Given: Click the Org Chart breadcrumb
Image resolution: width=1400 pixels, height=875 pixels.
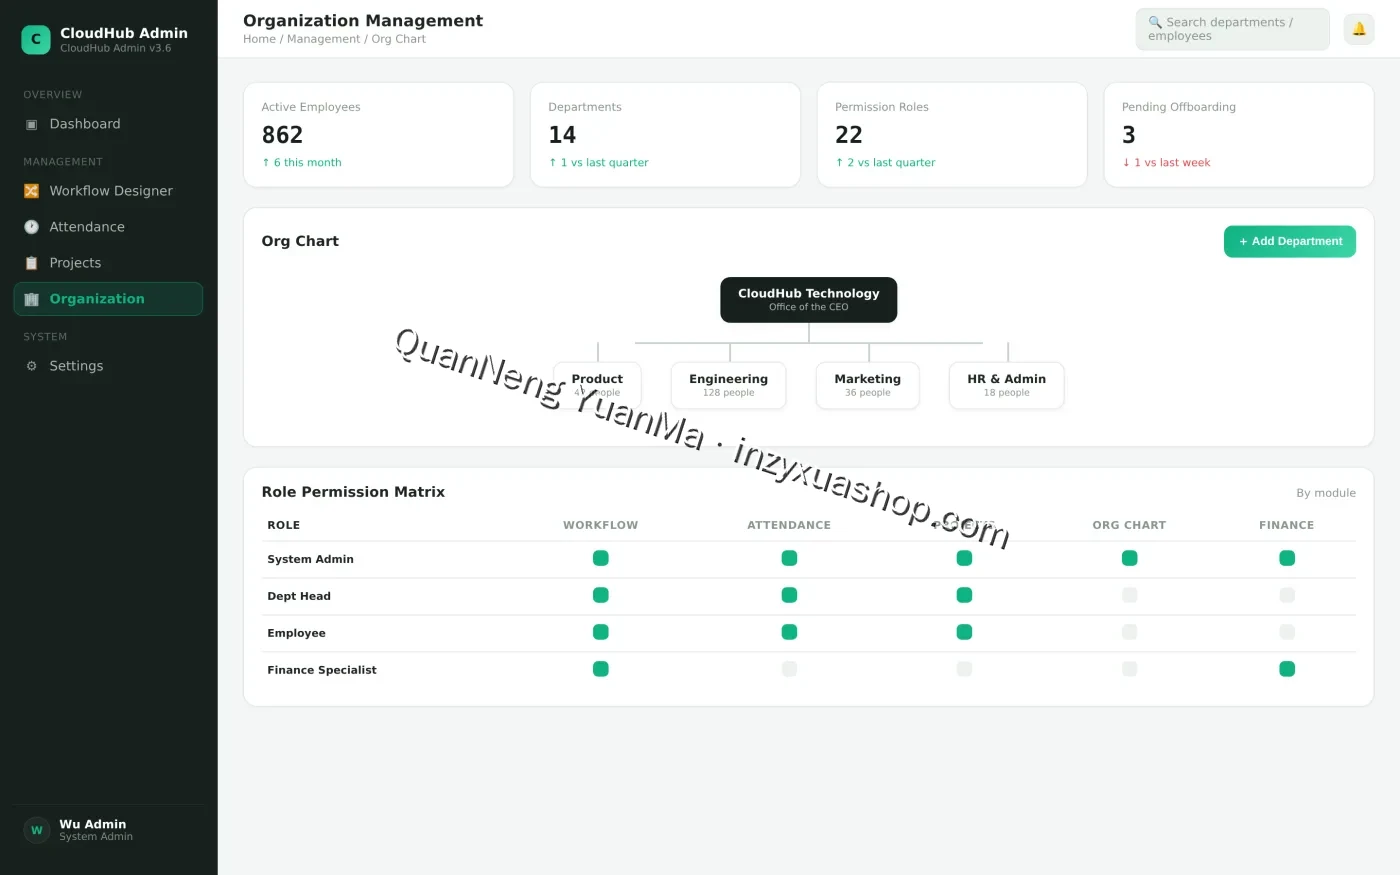Looking at the screenshot, I should pos(398,39).
